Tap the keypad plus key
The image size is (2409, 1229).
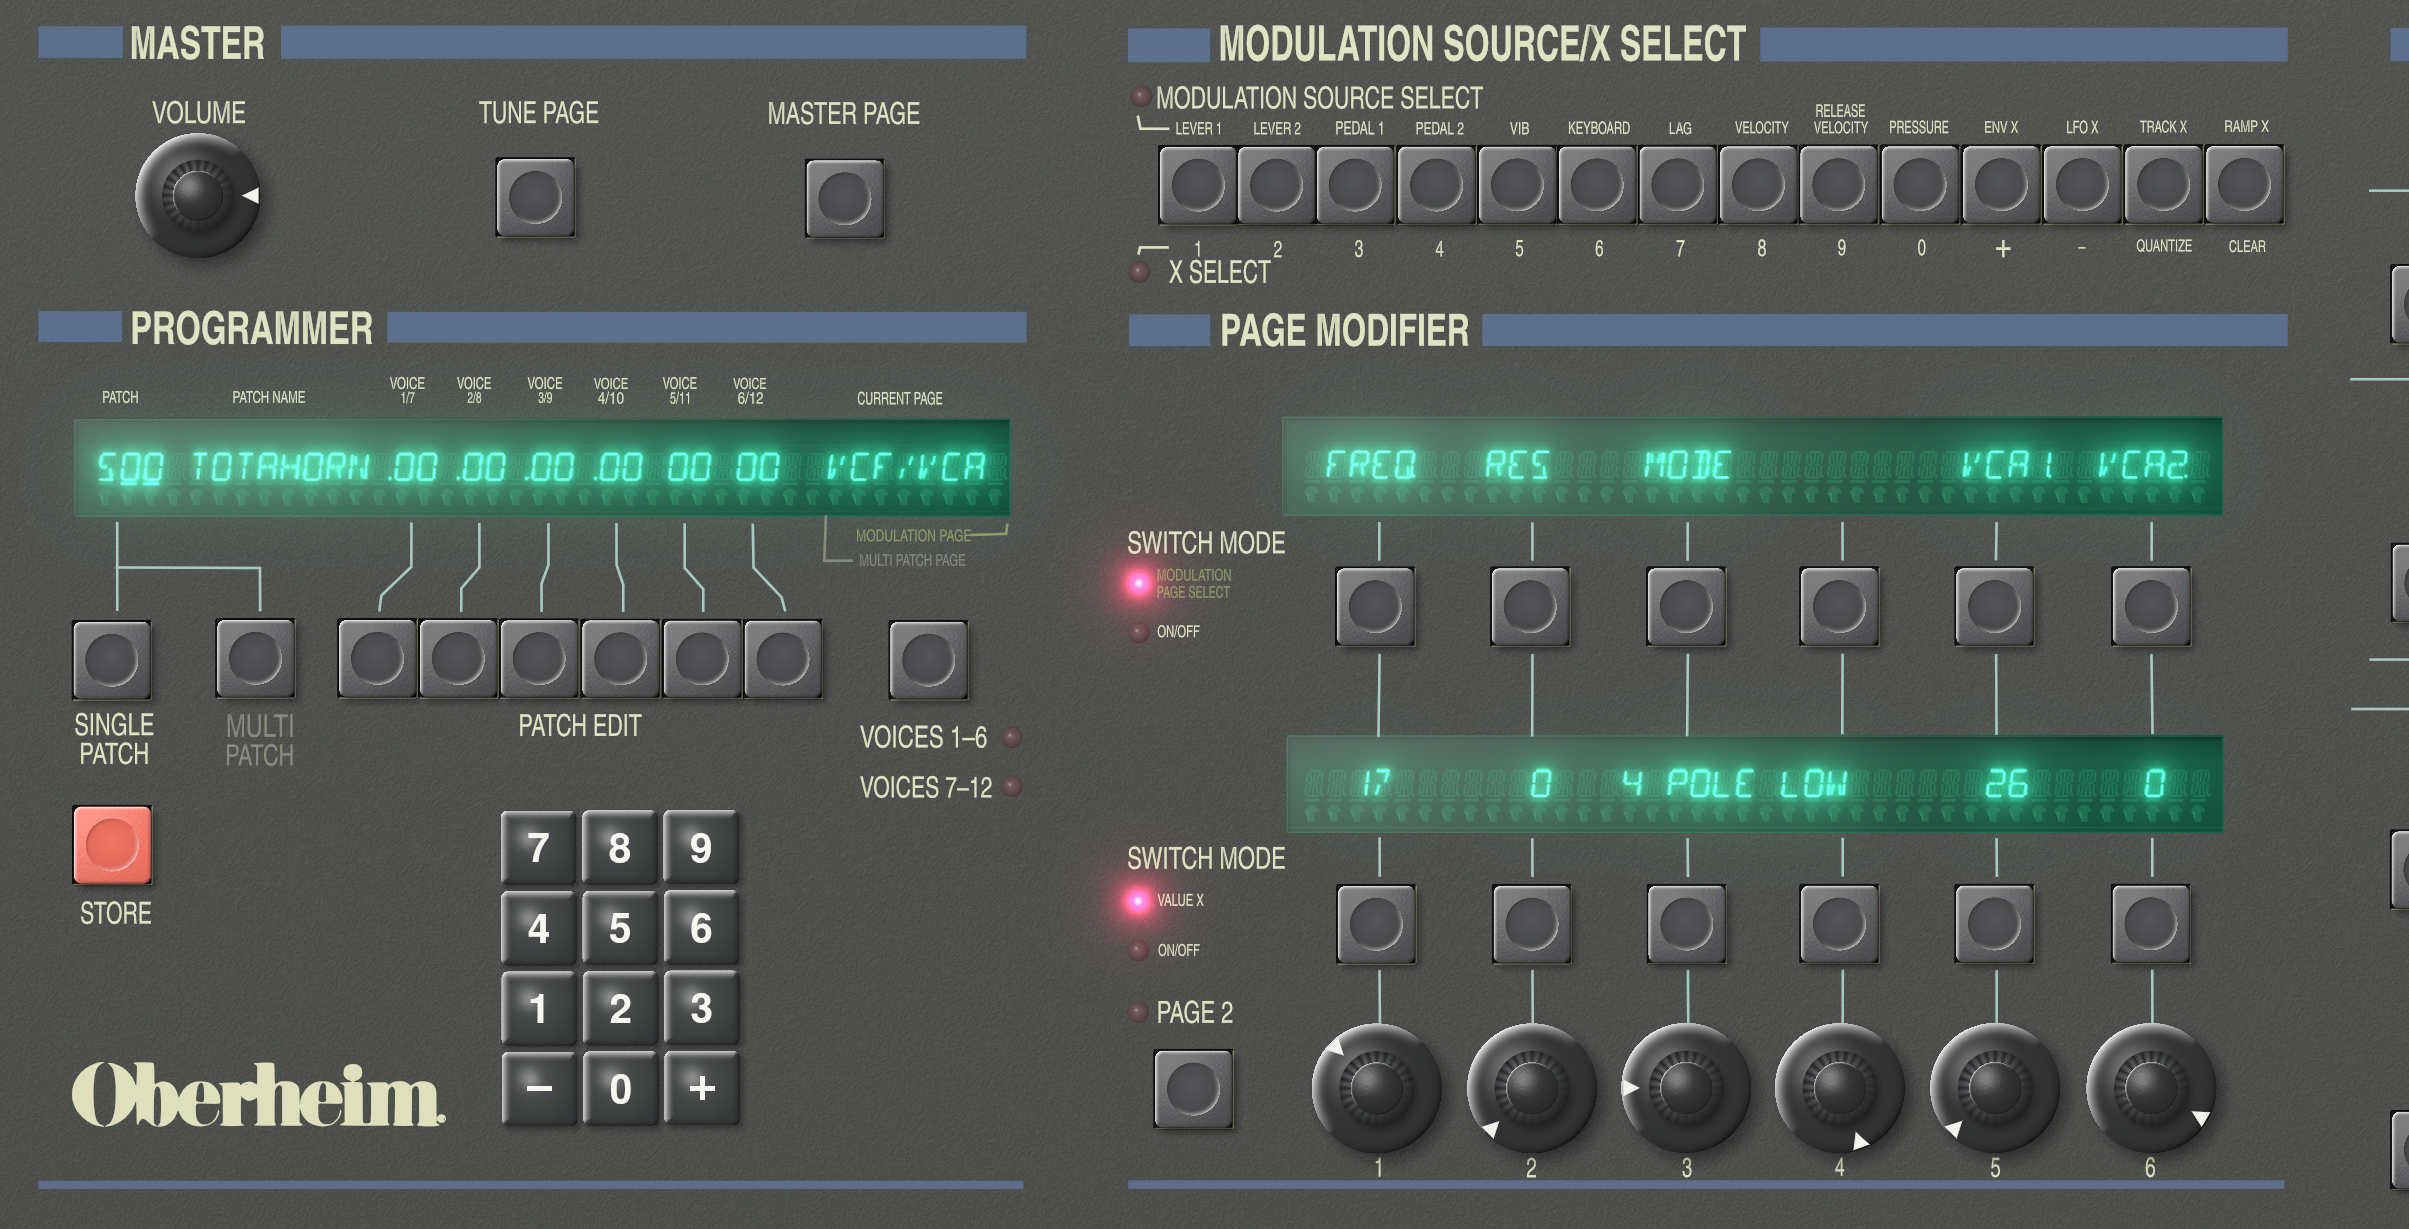tap(701, 1088)
